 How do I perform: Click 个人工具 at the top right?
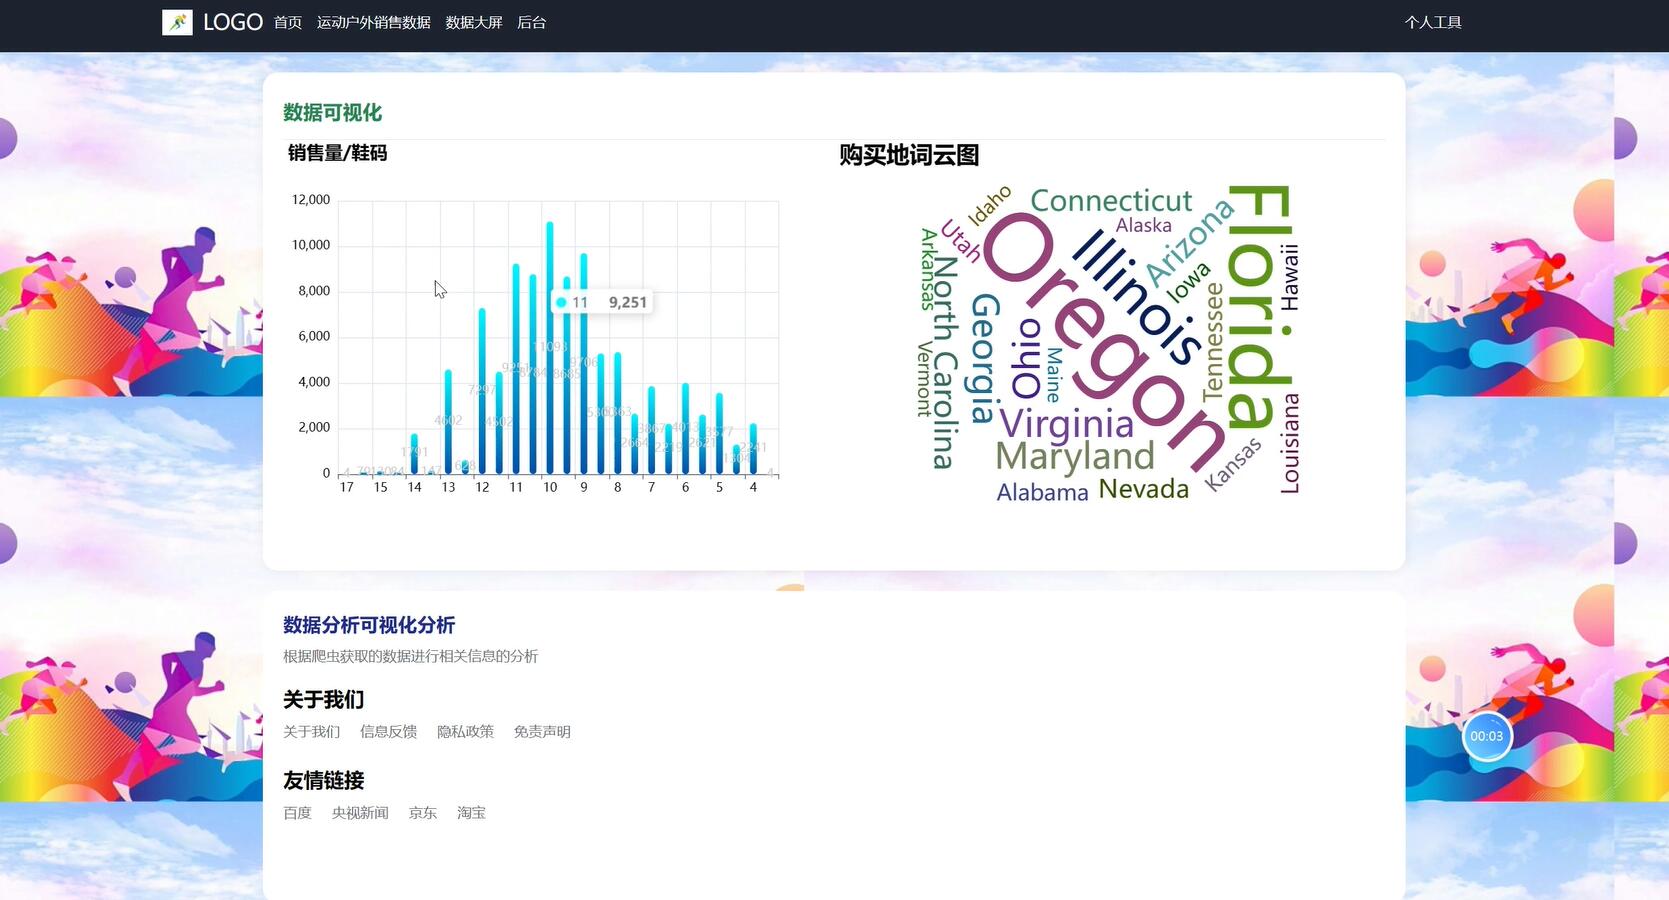coord(1433,21)
